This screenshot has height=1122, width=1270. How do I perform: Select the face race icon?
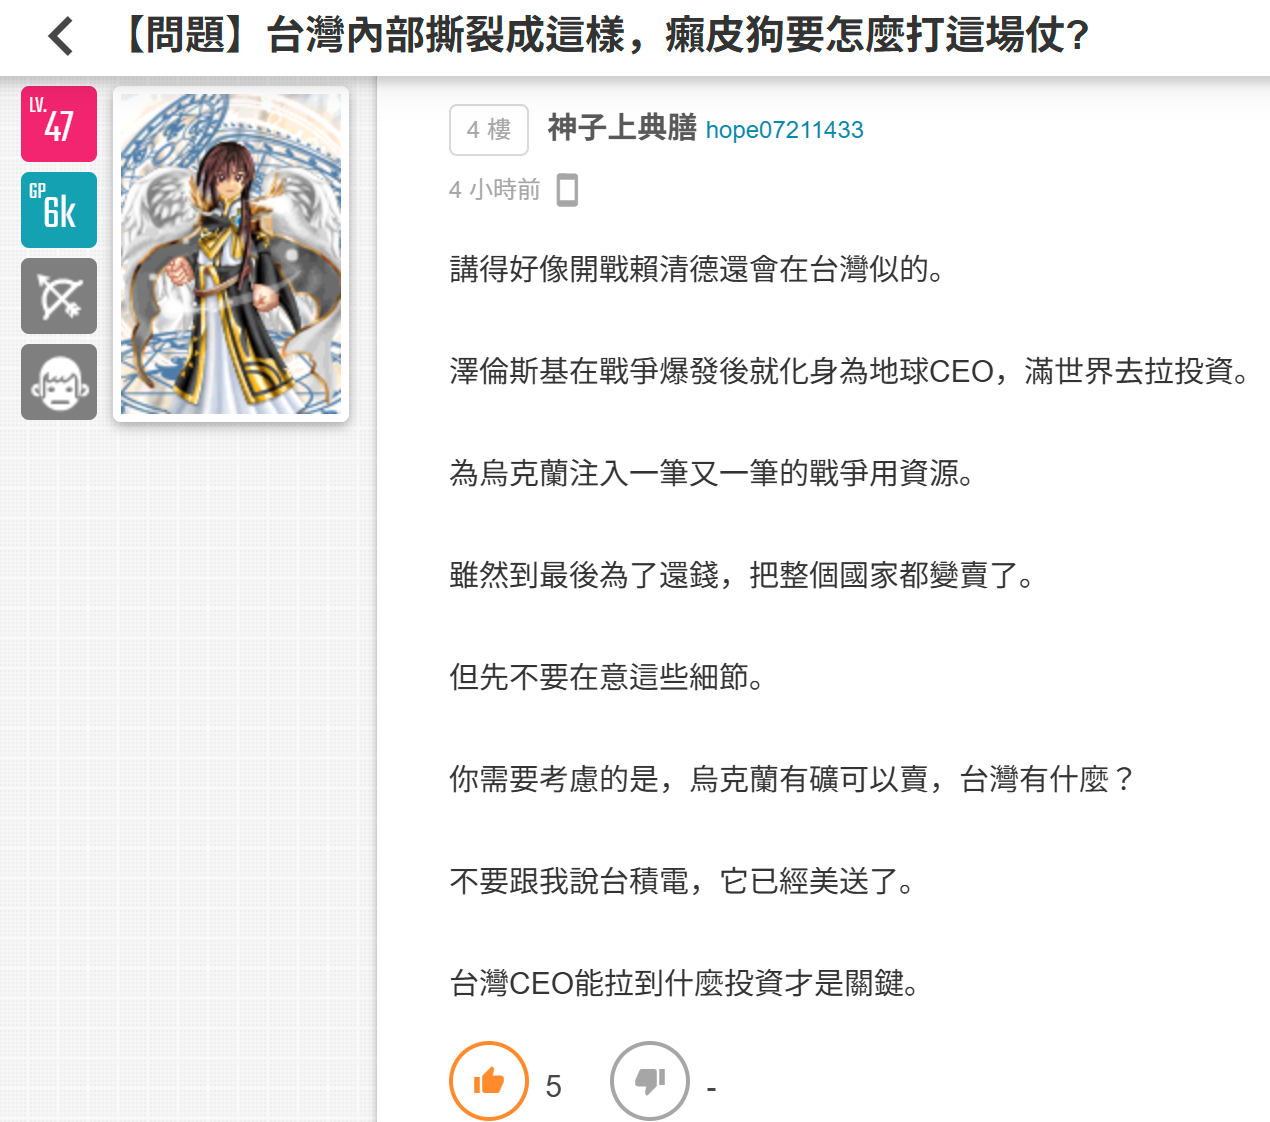coord(59,382)
